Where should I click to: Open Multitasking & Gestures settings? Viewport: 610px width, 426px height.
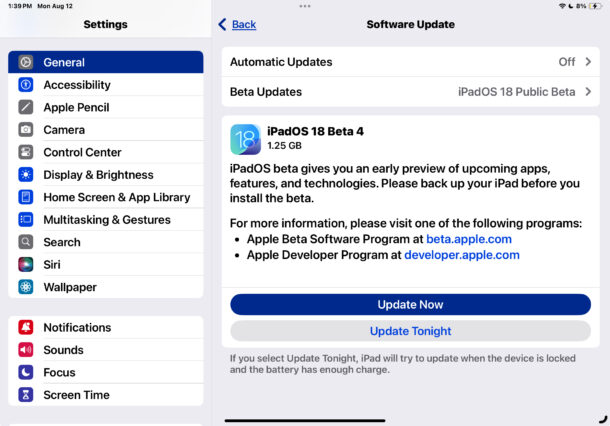(106, 219)
